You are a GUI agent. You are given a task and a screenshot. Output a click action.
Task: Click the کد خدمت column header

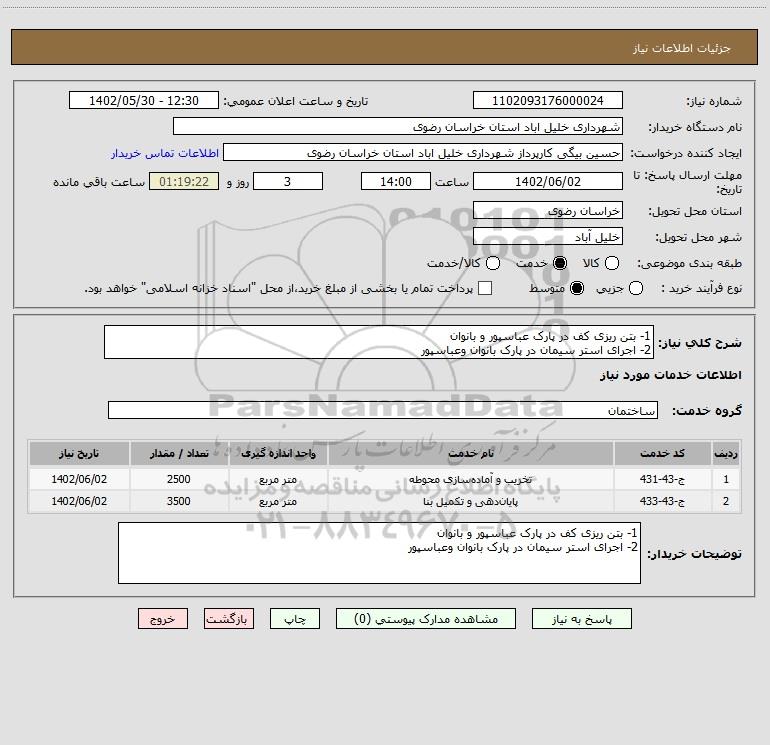pos(662,453)
